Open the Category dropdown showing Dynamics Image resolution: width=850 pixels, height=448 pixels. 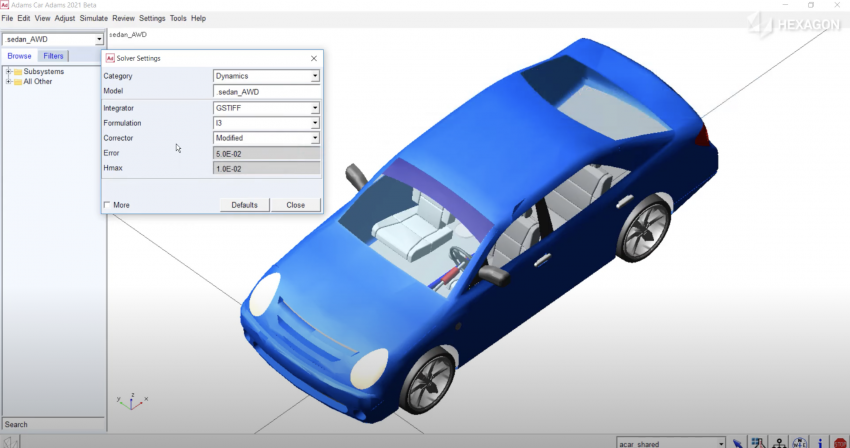(x=315, y=76)
